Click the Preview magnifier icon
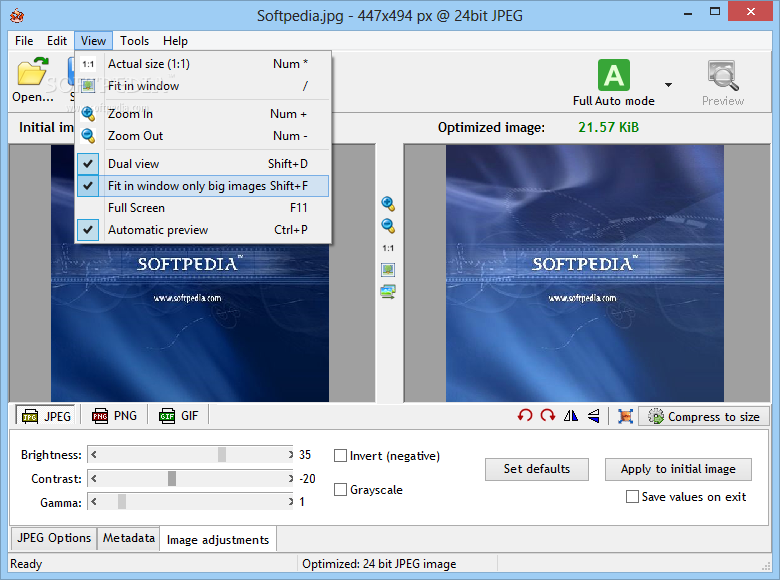The height and width of the screenshot is (580, 780). (722, 75)
